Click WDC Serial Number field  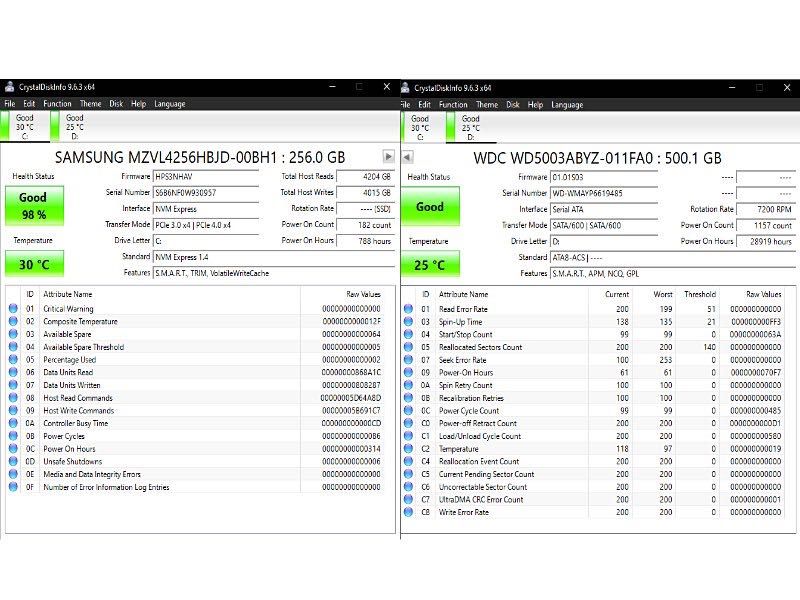click(x=604, y=193)
